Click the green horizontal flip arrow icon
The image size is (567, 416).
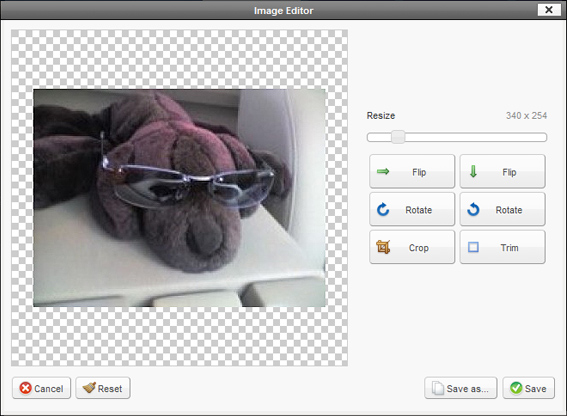(383, 171)
